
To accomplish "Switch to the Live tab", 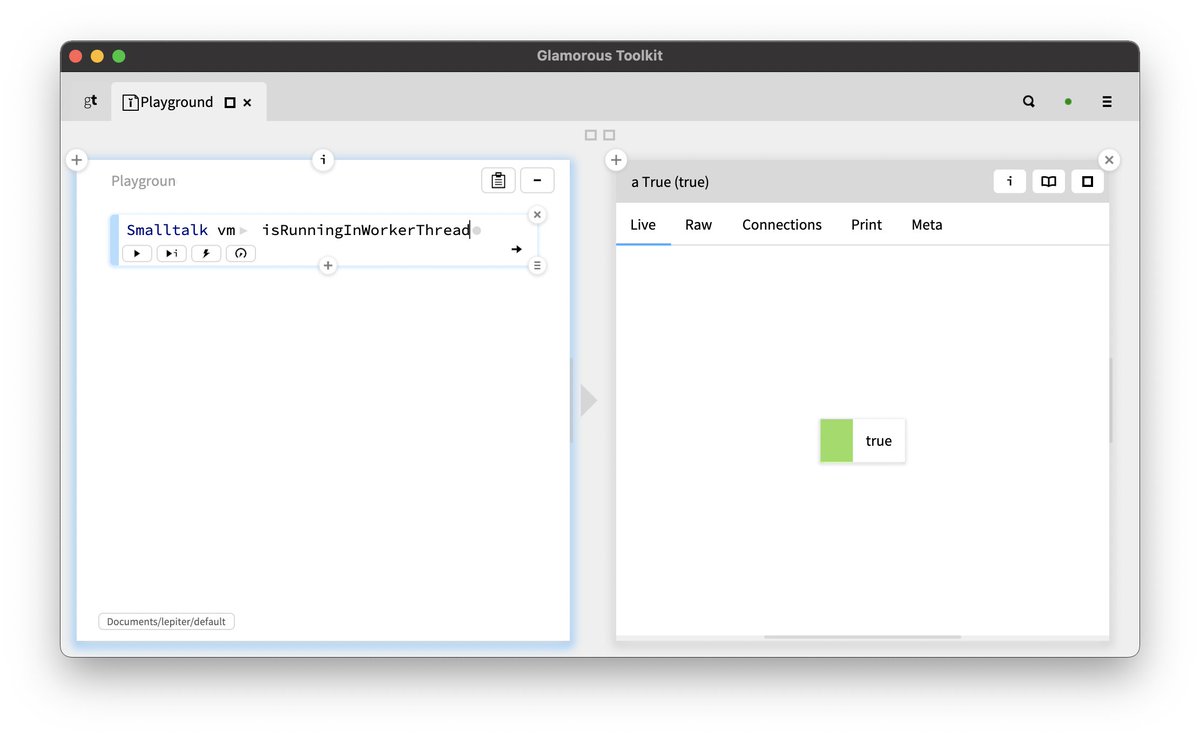I will click(x=643, y=225).
